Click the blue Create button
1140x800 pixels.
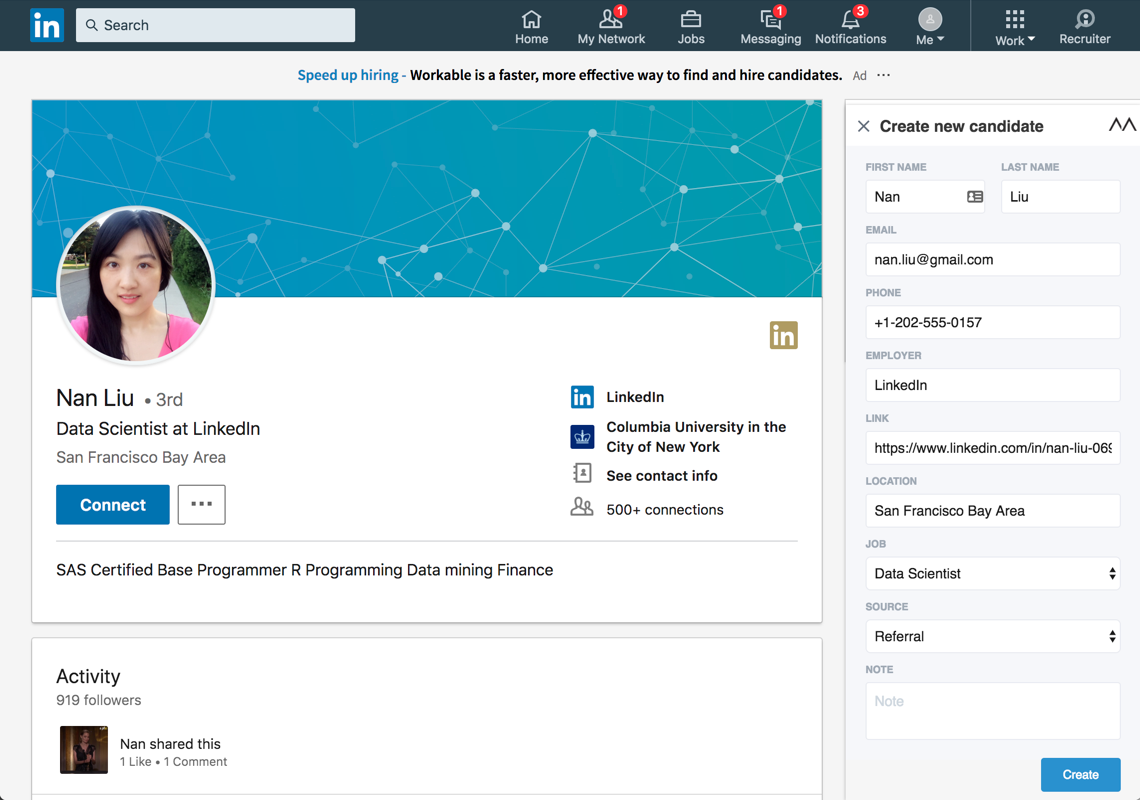[1080, 775]
